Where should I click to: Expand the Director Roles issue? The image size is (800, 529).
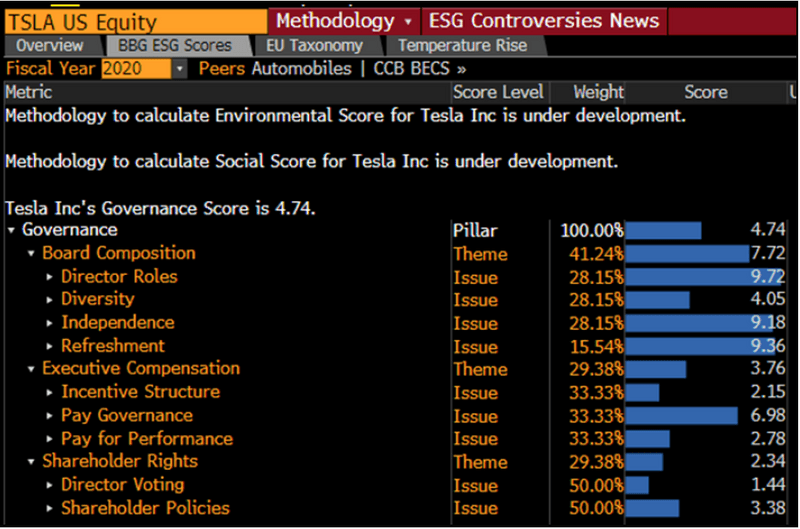49,276
